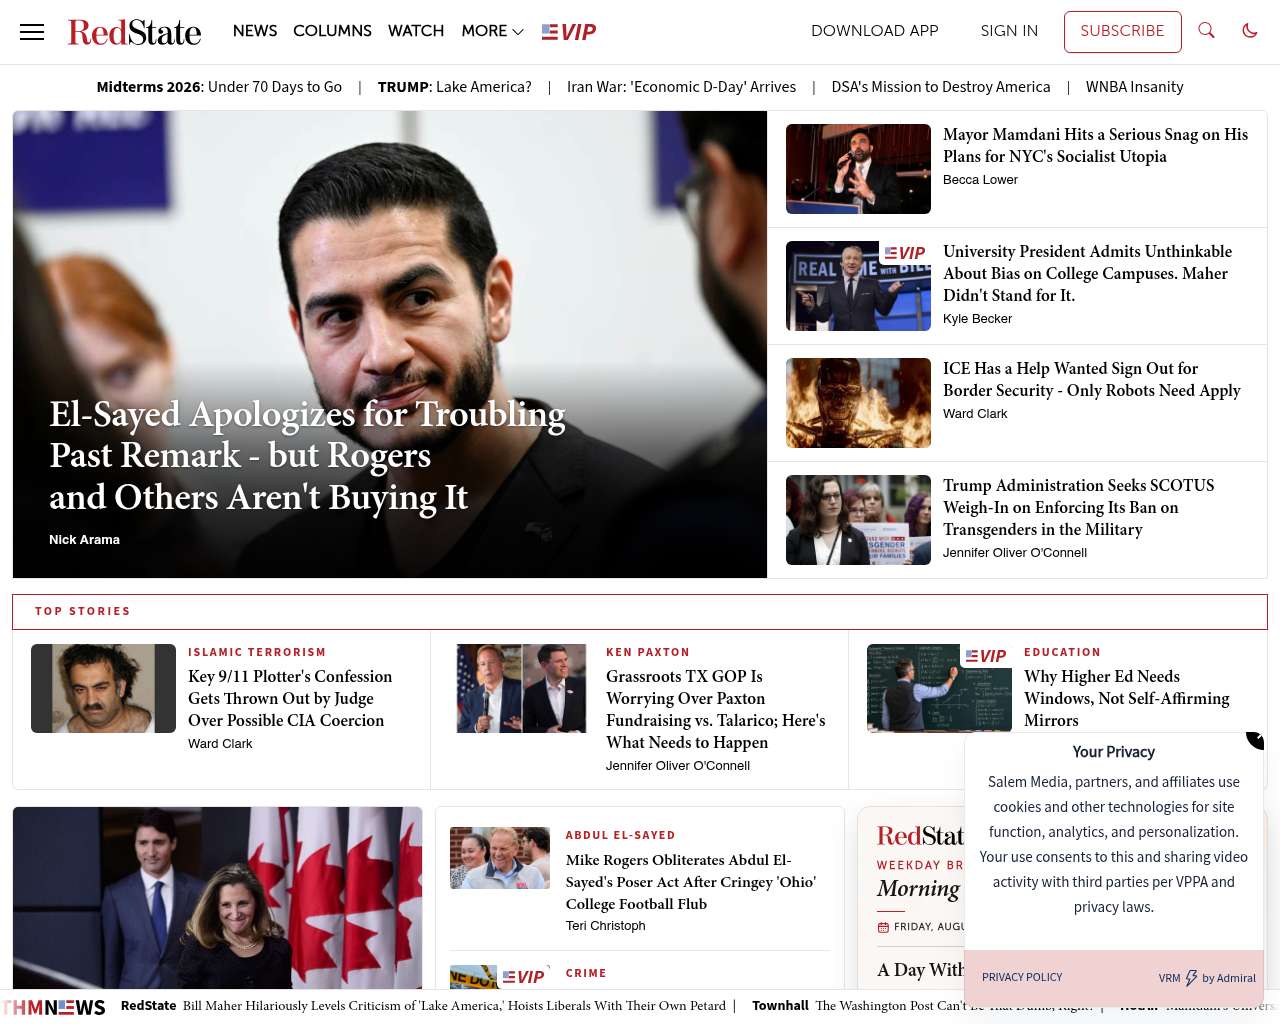This screenshot has width=1280, height=1024.
Task: Open KEN PAXTON category tag
Action: [x=648, y=652]
